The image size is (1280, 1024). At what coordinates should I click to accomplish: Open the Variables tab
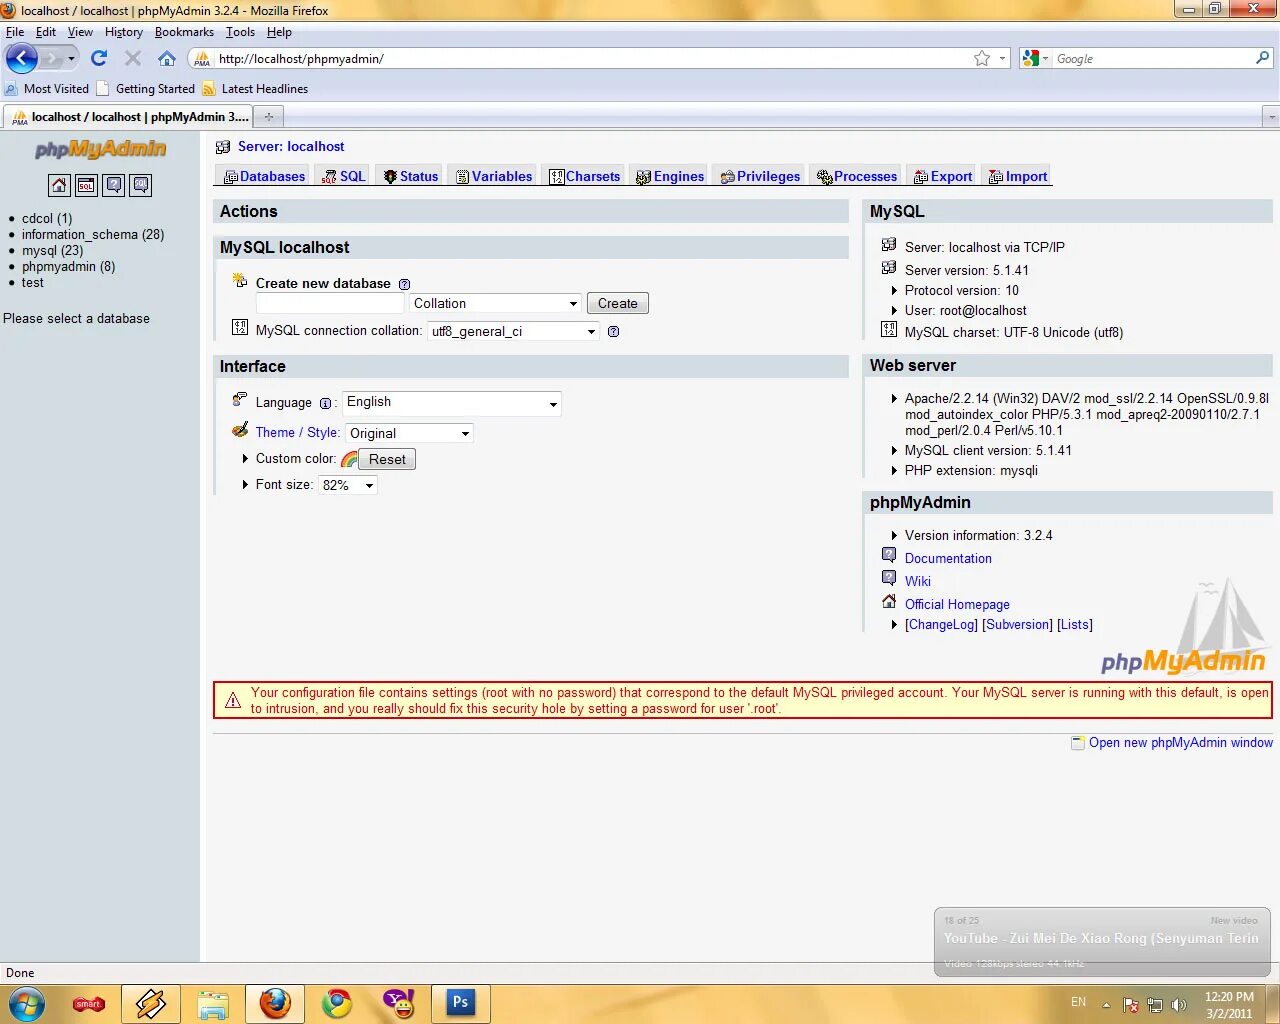click(494, 177)
